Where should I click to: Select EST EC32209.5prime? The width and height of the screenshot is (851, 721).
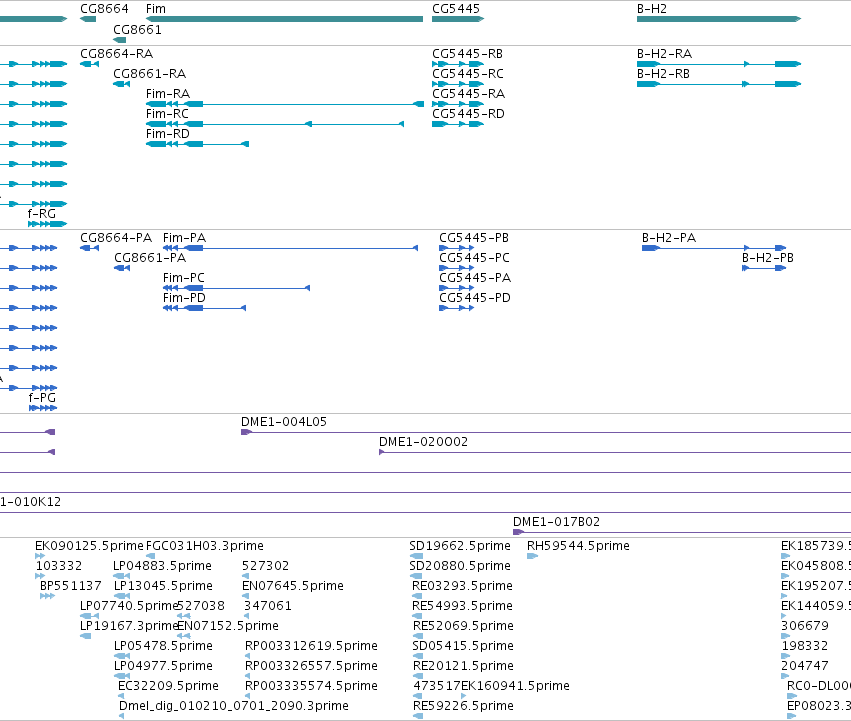point(168,686)
